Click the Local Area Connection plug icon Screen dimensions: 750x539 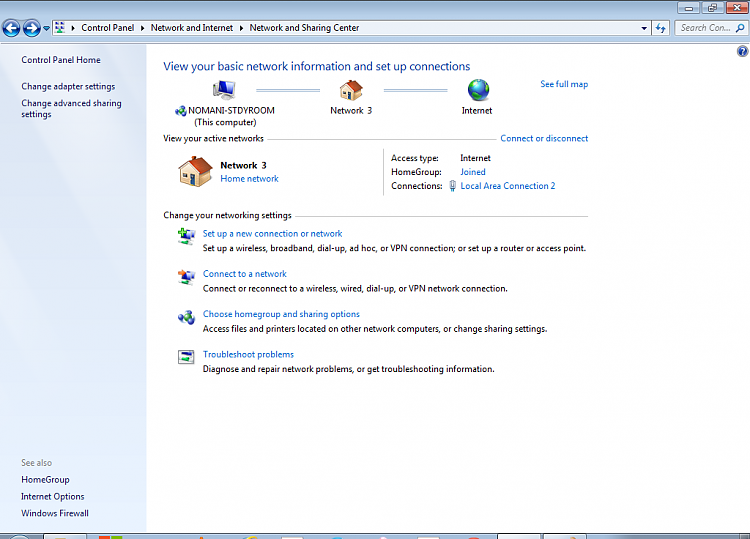tap(452, 186)
